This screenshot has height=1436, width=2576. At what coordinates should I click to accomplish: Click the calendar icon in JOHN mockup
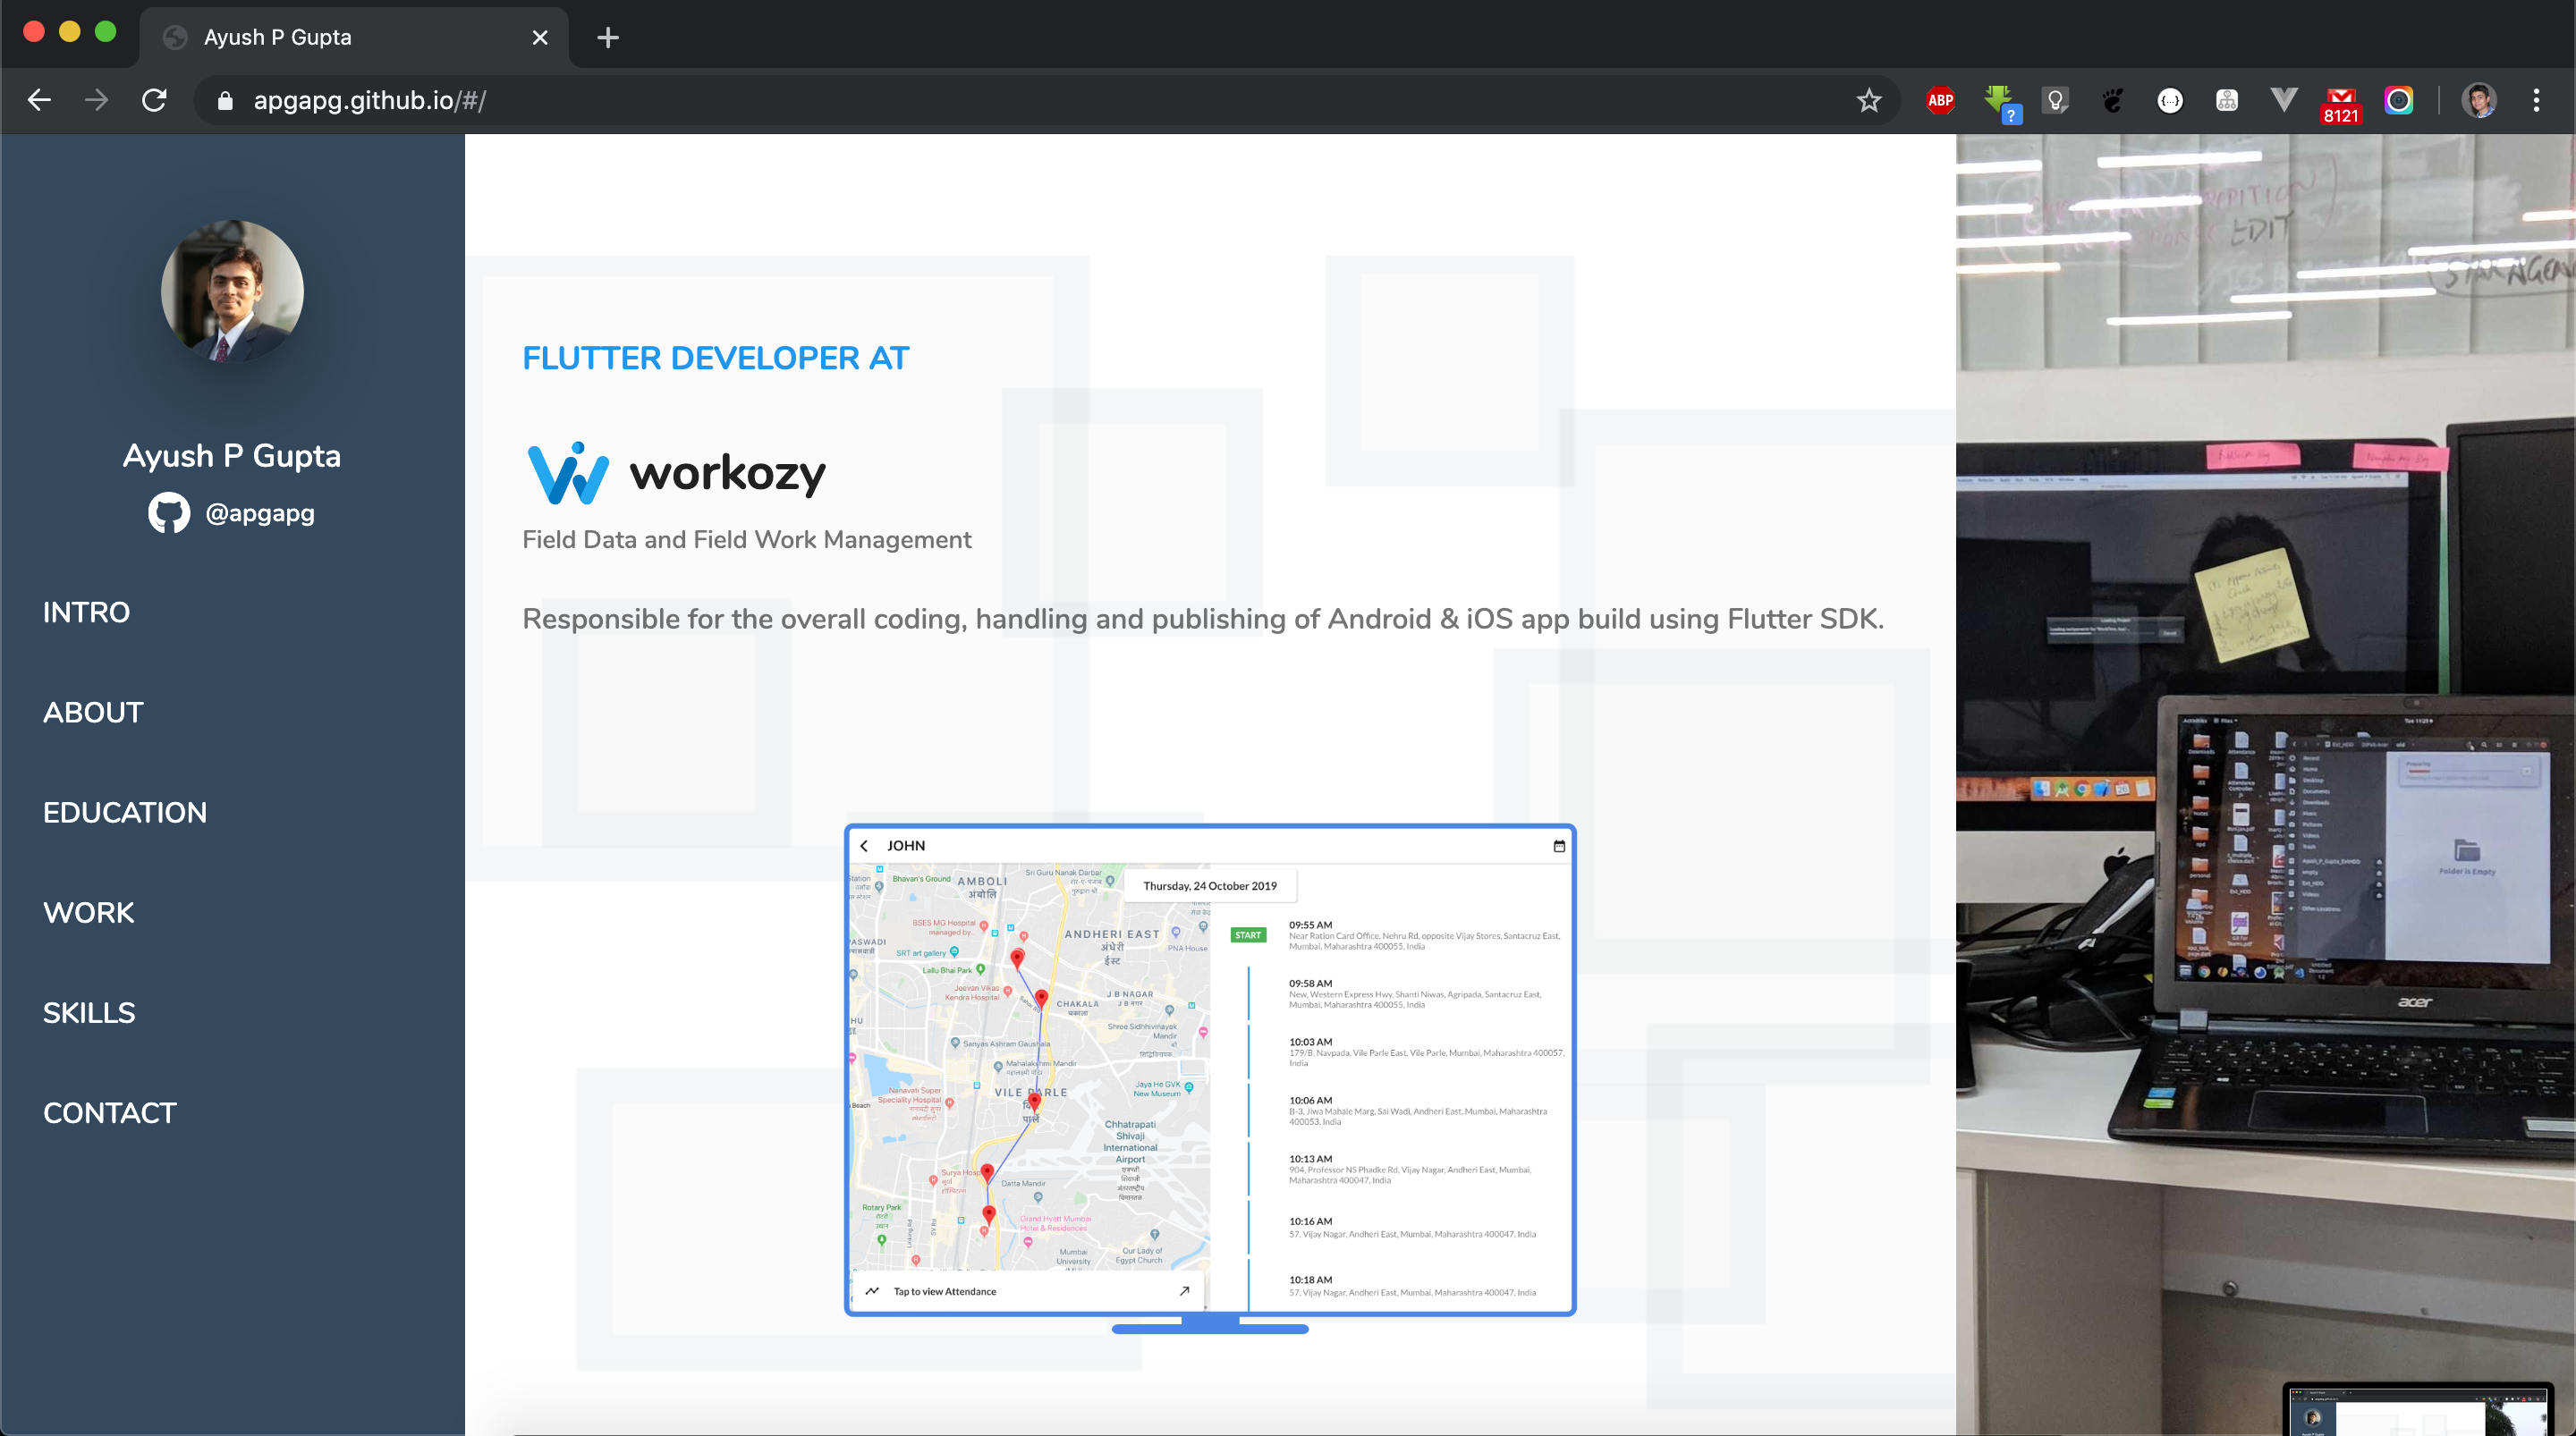[x=1558, y=846]
